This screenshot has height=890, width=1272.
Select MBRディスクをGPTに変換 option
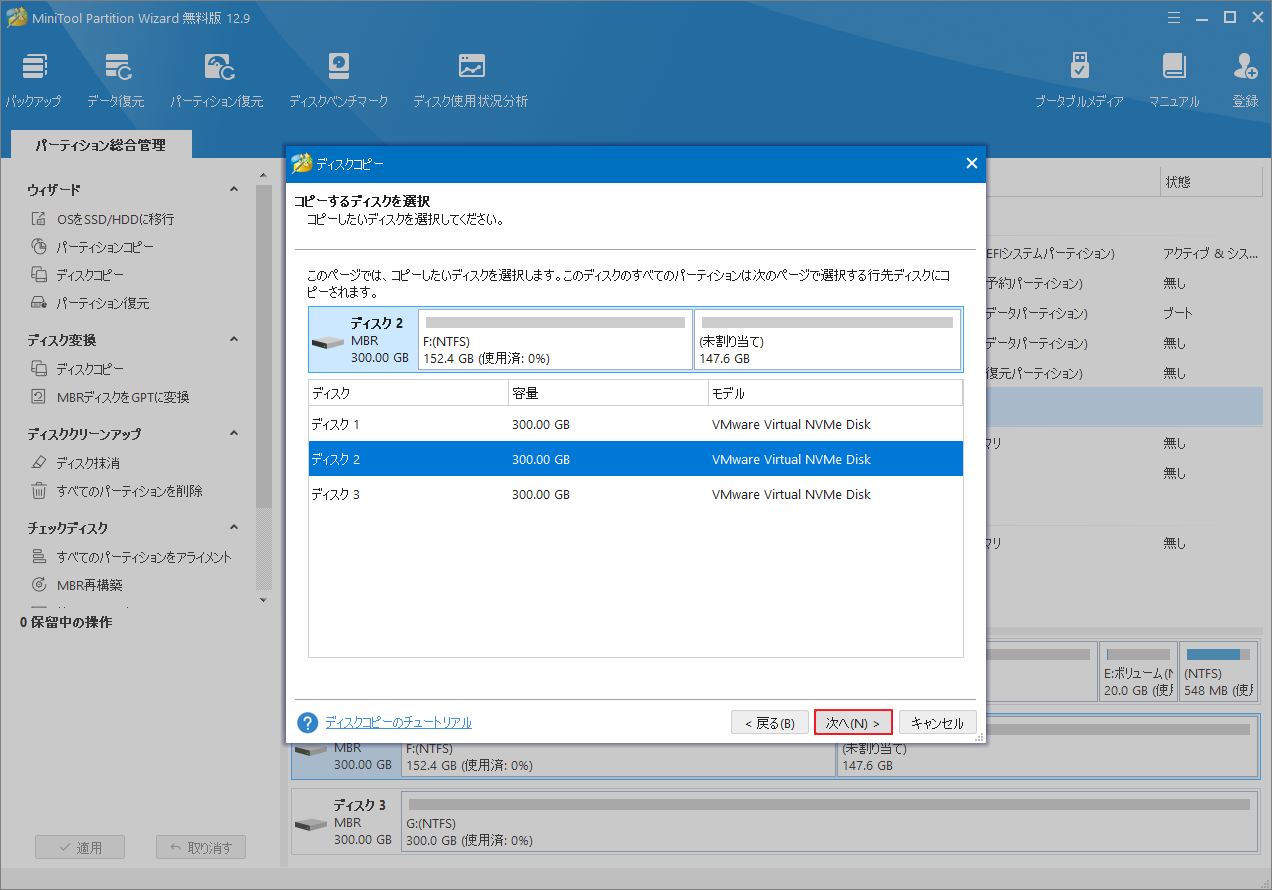point(110,397)
